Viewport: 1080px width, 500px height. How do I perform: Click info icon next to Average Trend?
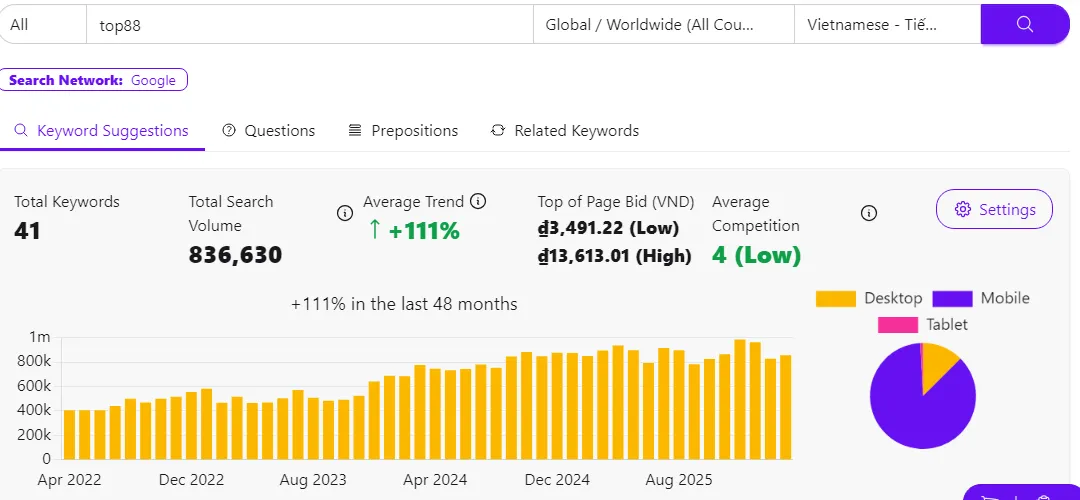pos(478,202)
